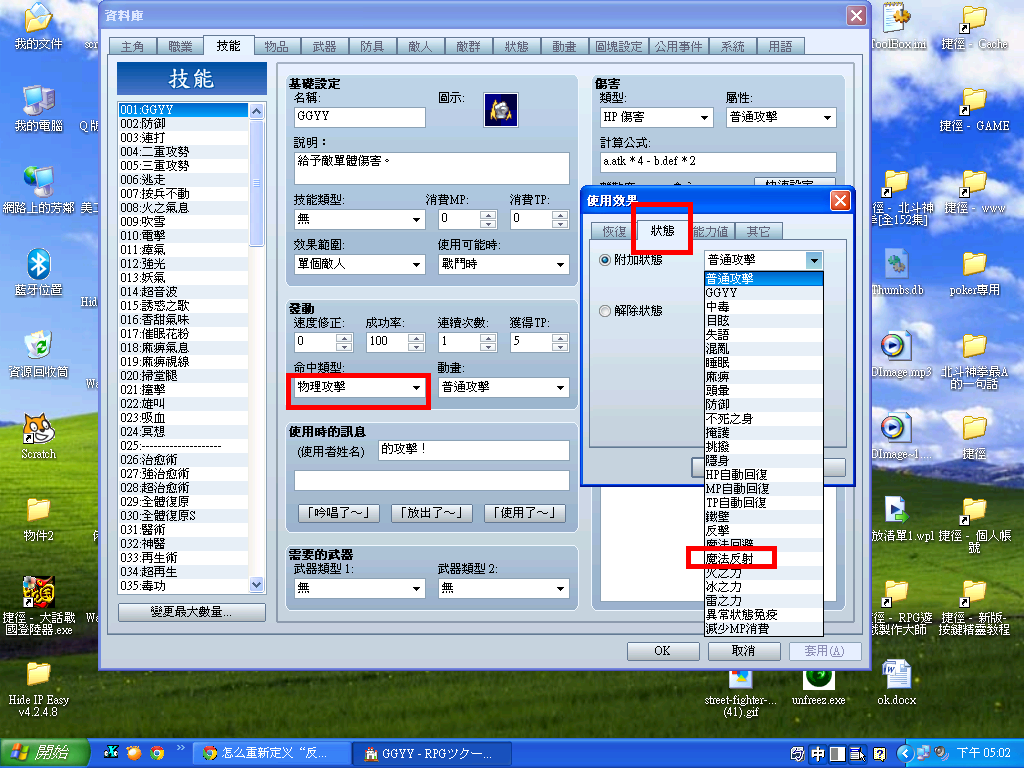Click the 計算公式 formula input field
This screenshot has height=768, width=1024.
coord(718,161)
